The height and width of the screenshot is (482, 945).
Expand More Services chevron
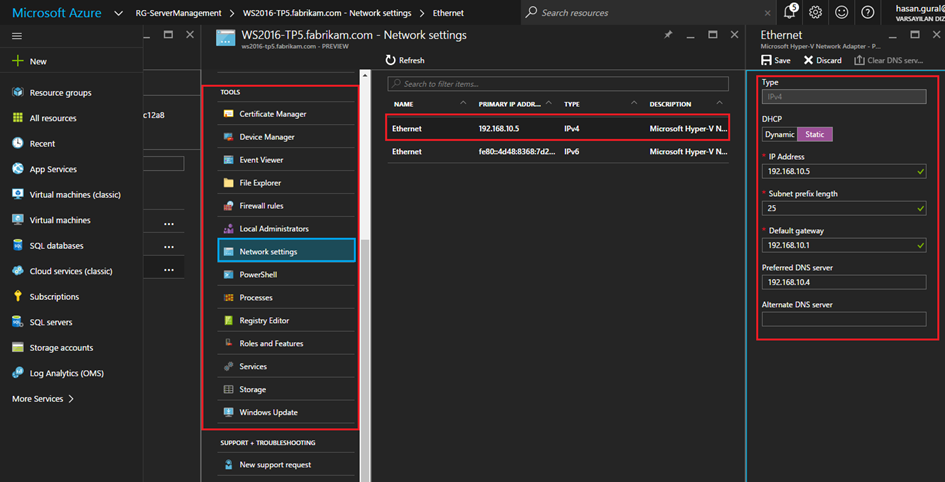[x=71, y=399]
